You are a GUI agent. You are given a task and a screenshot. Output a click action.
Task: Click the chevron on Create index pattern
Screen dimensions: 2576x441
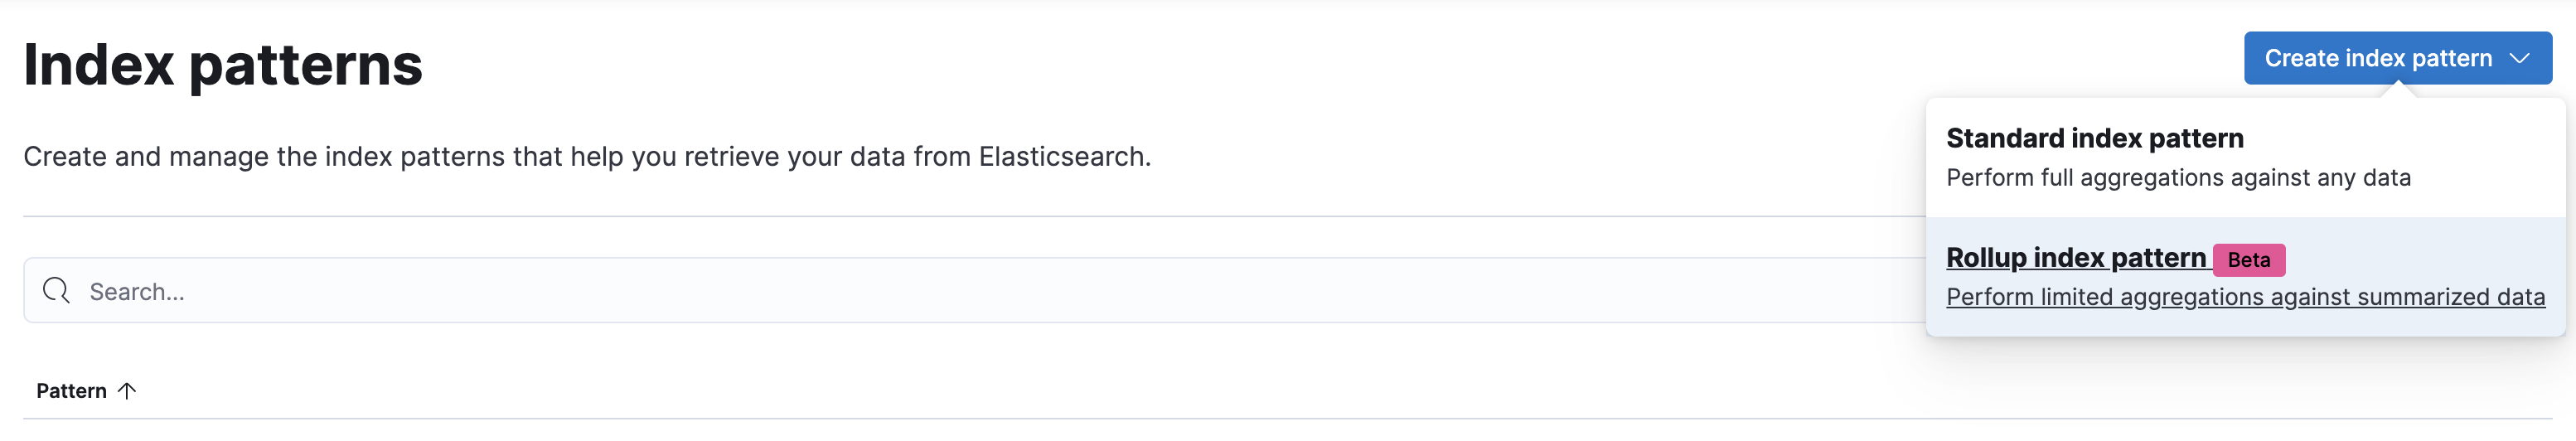(x=2519, y=59)
